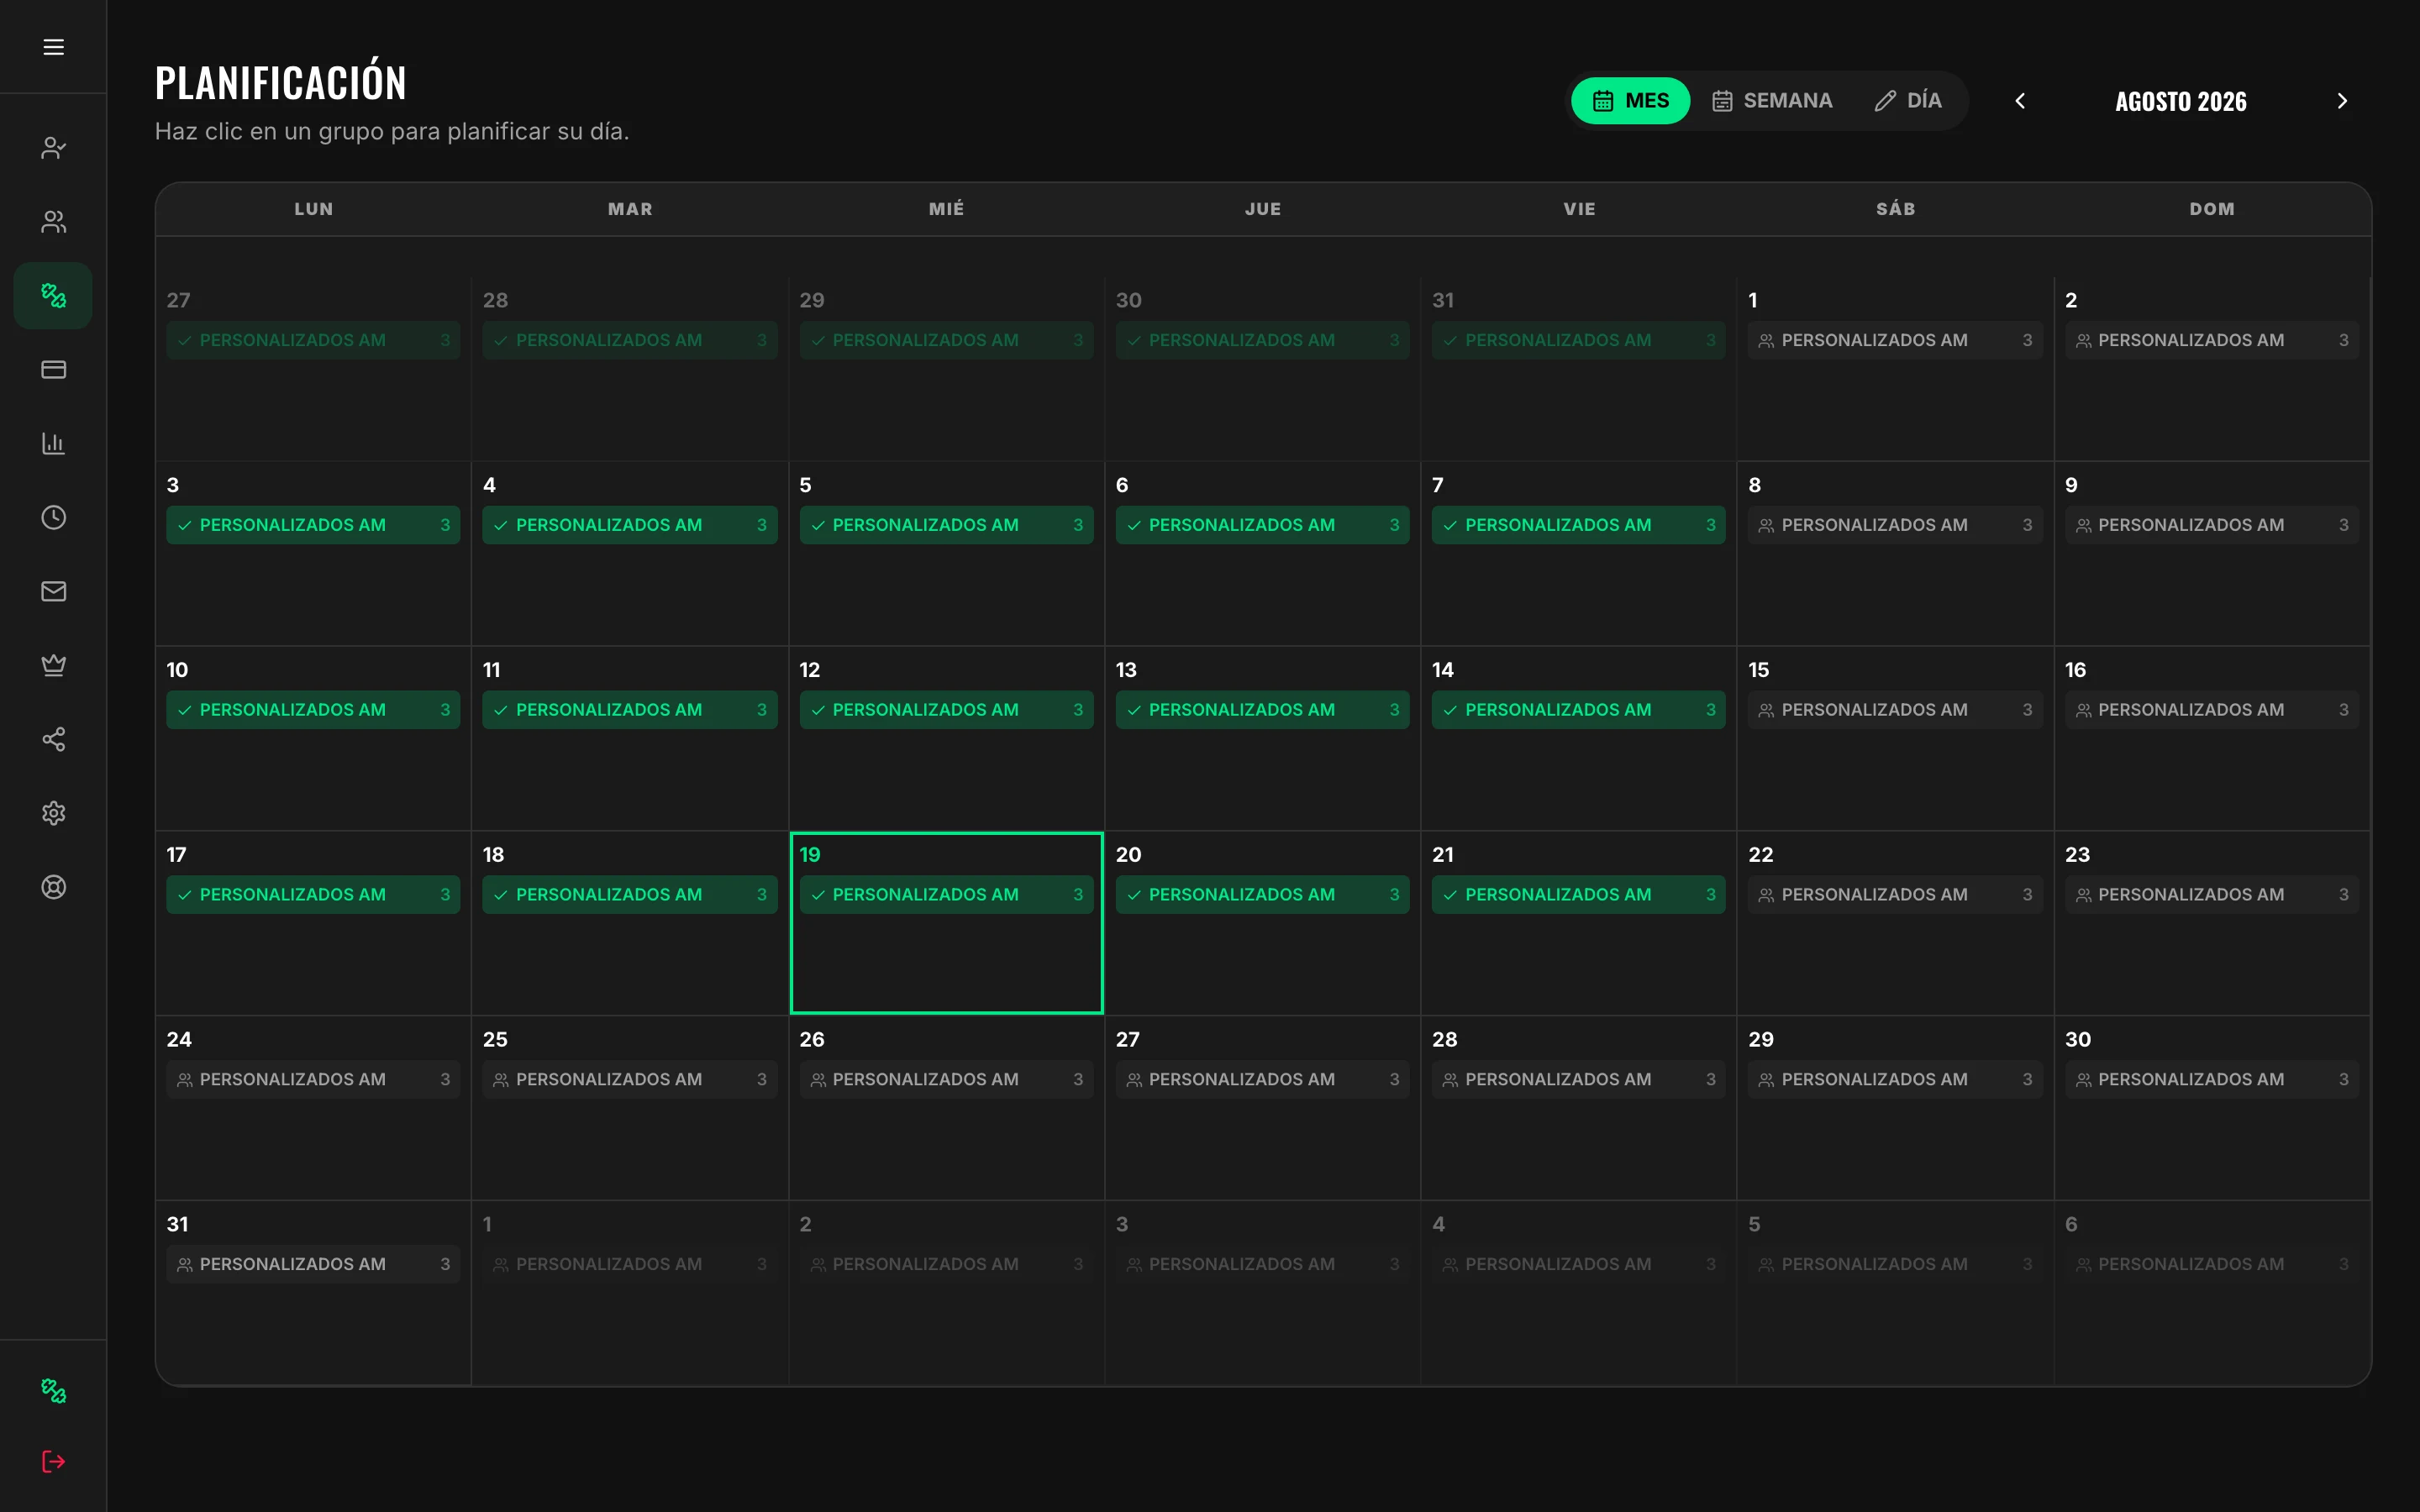Open Personalizados AM group on August 3
2420x1512 pixels.
313,525
